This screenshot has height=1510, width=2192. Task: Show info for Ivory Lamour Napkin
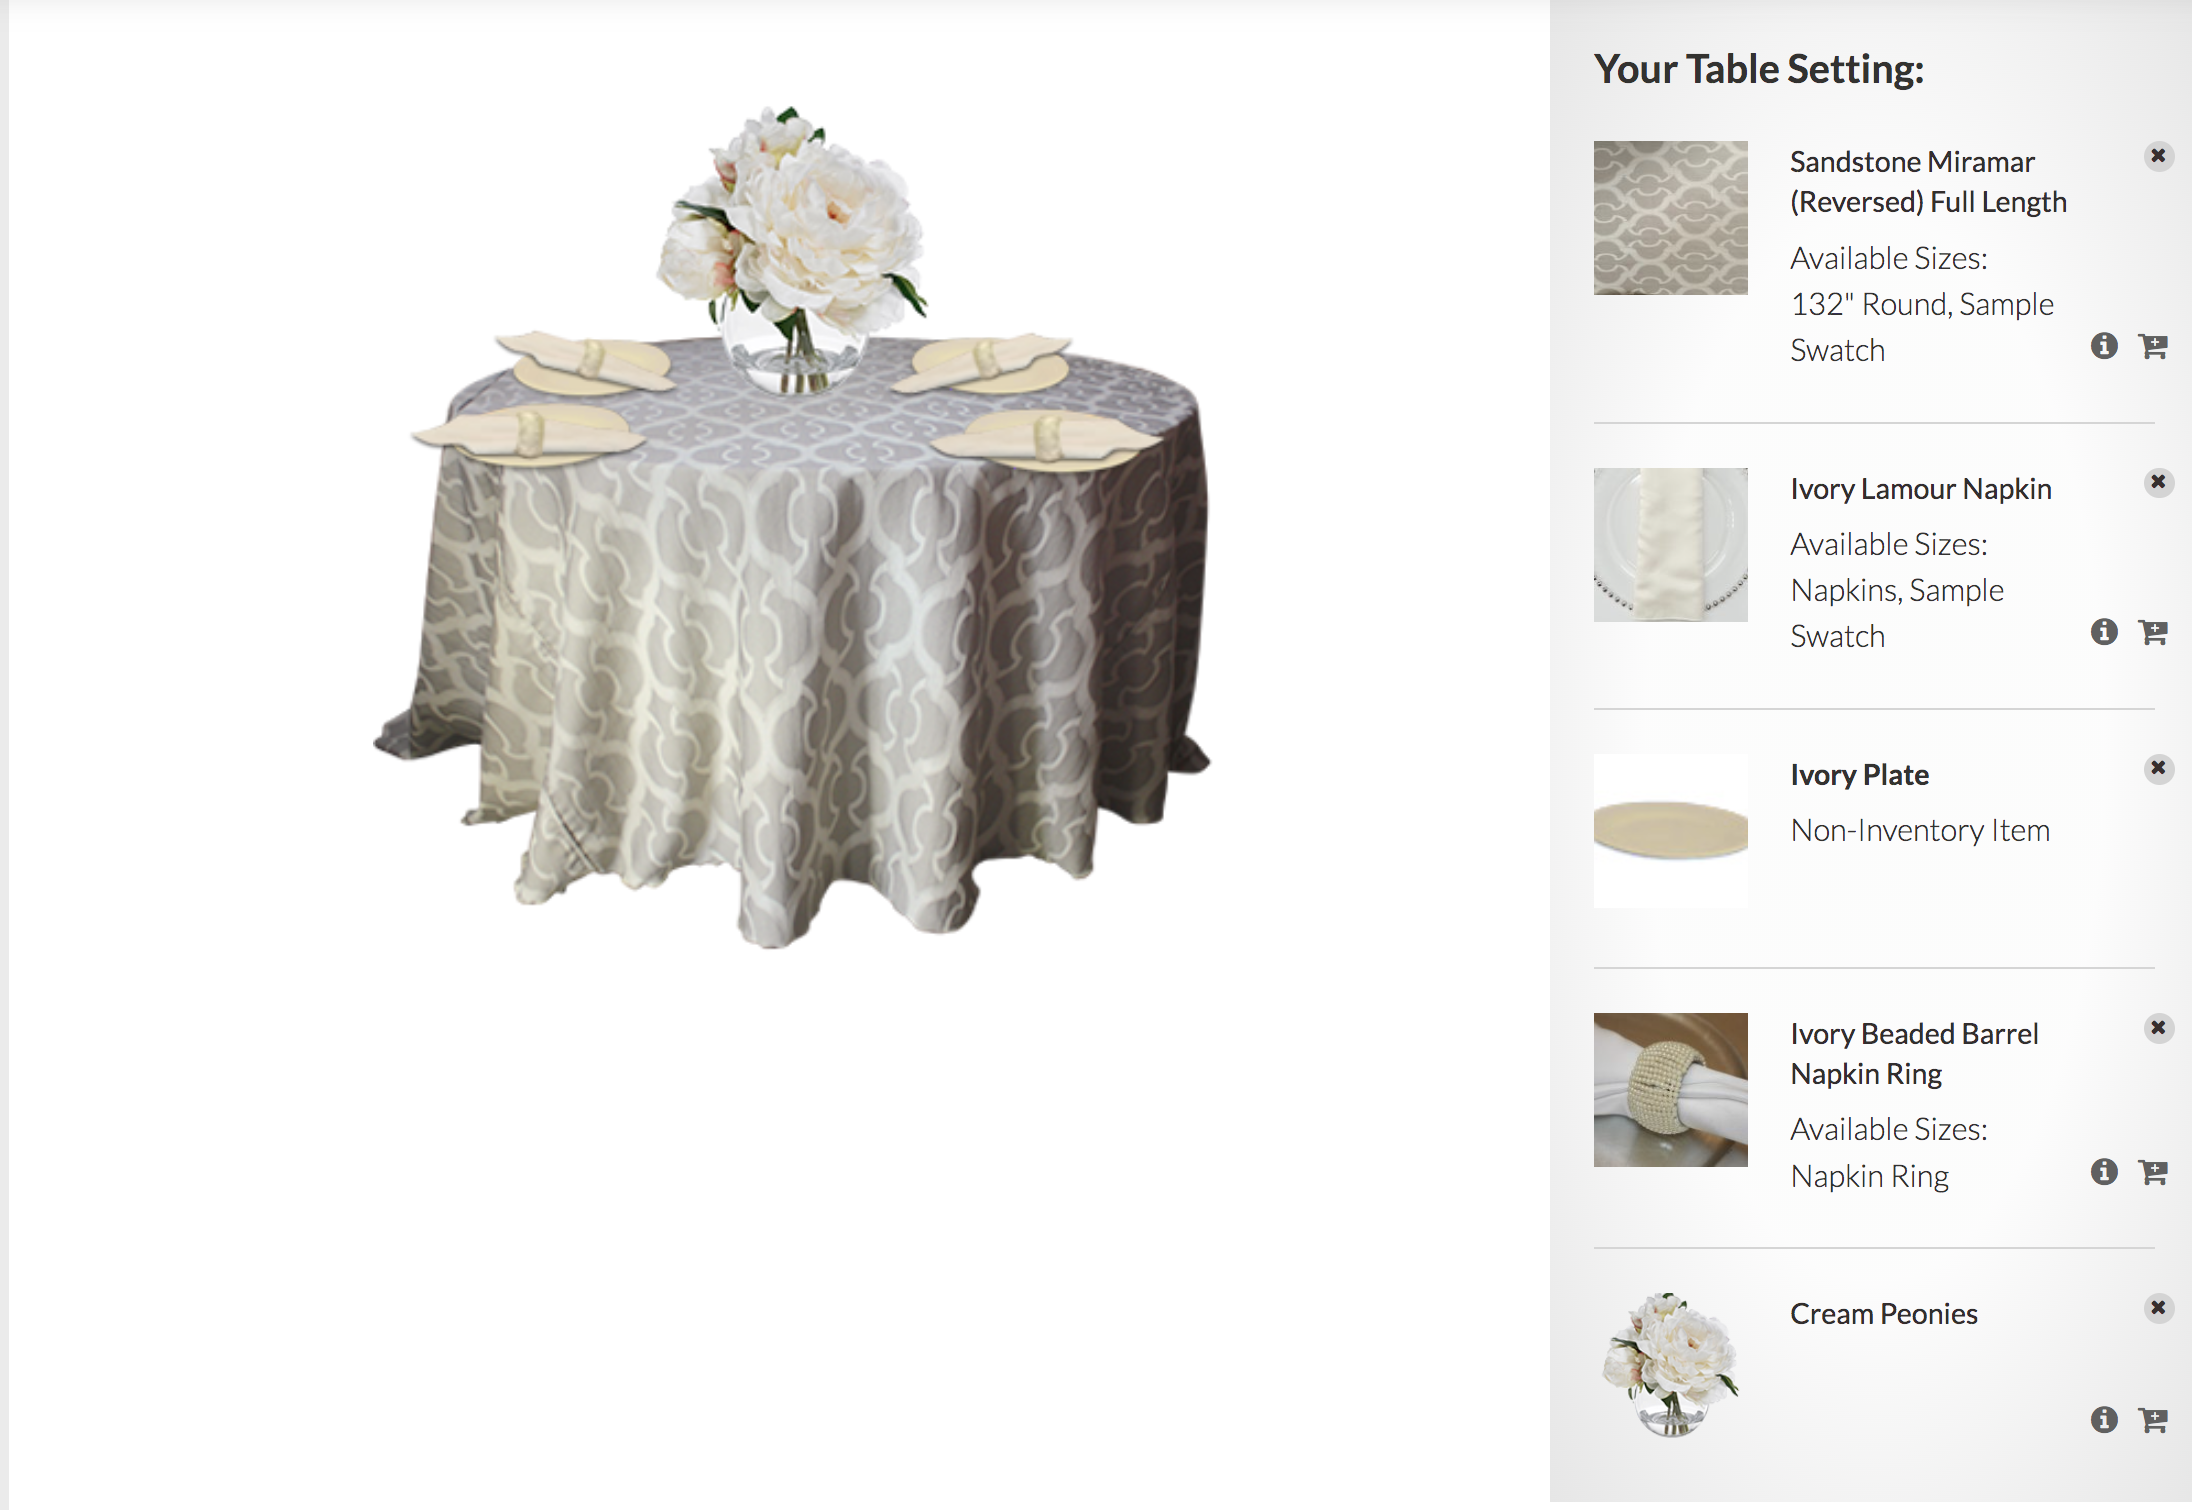[x=2104, y=632]
